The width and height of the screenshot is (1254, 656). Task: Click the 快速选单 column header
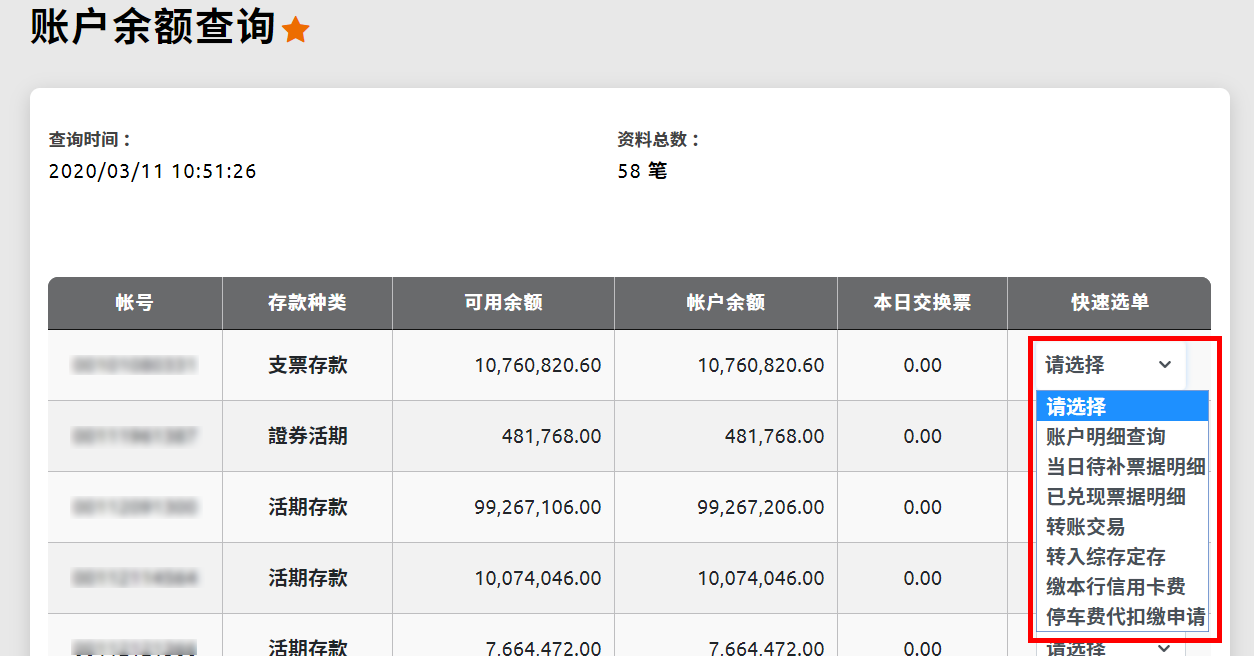[x=1109, y=303]
